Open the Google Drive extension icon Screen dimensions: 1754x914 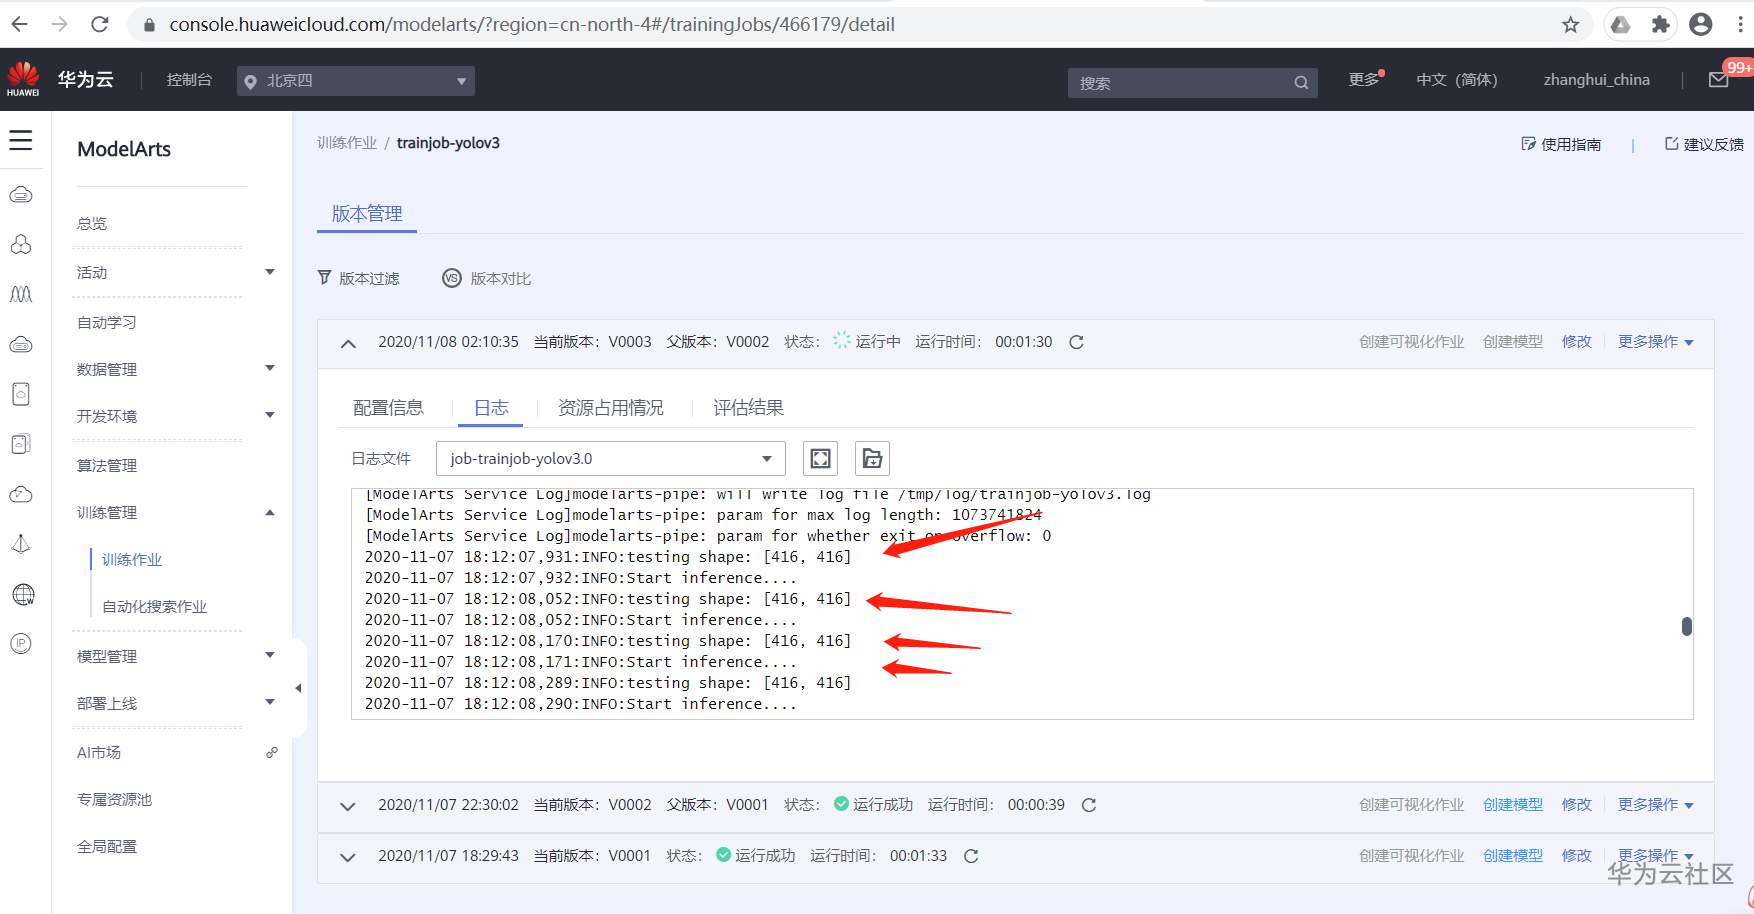(1621, 25)
